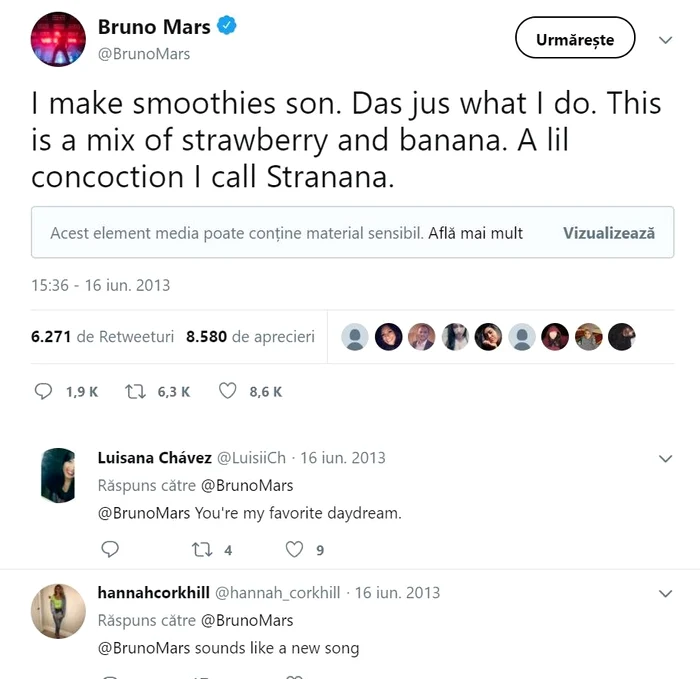Image resolution: width=700 pixels, height=679 pixels.
Task: Open Luisana Chávez's avatar
Action: tap(58, 474)
